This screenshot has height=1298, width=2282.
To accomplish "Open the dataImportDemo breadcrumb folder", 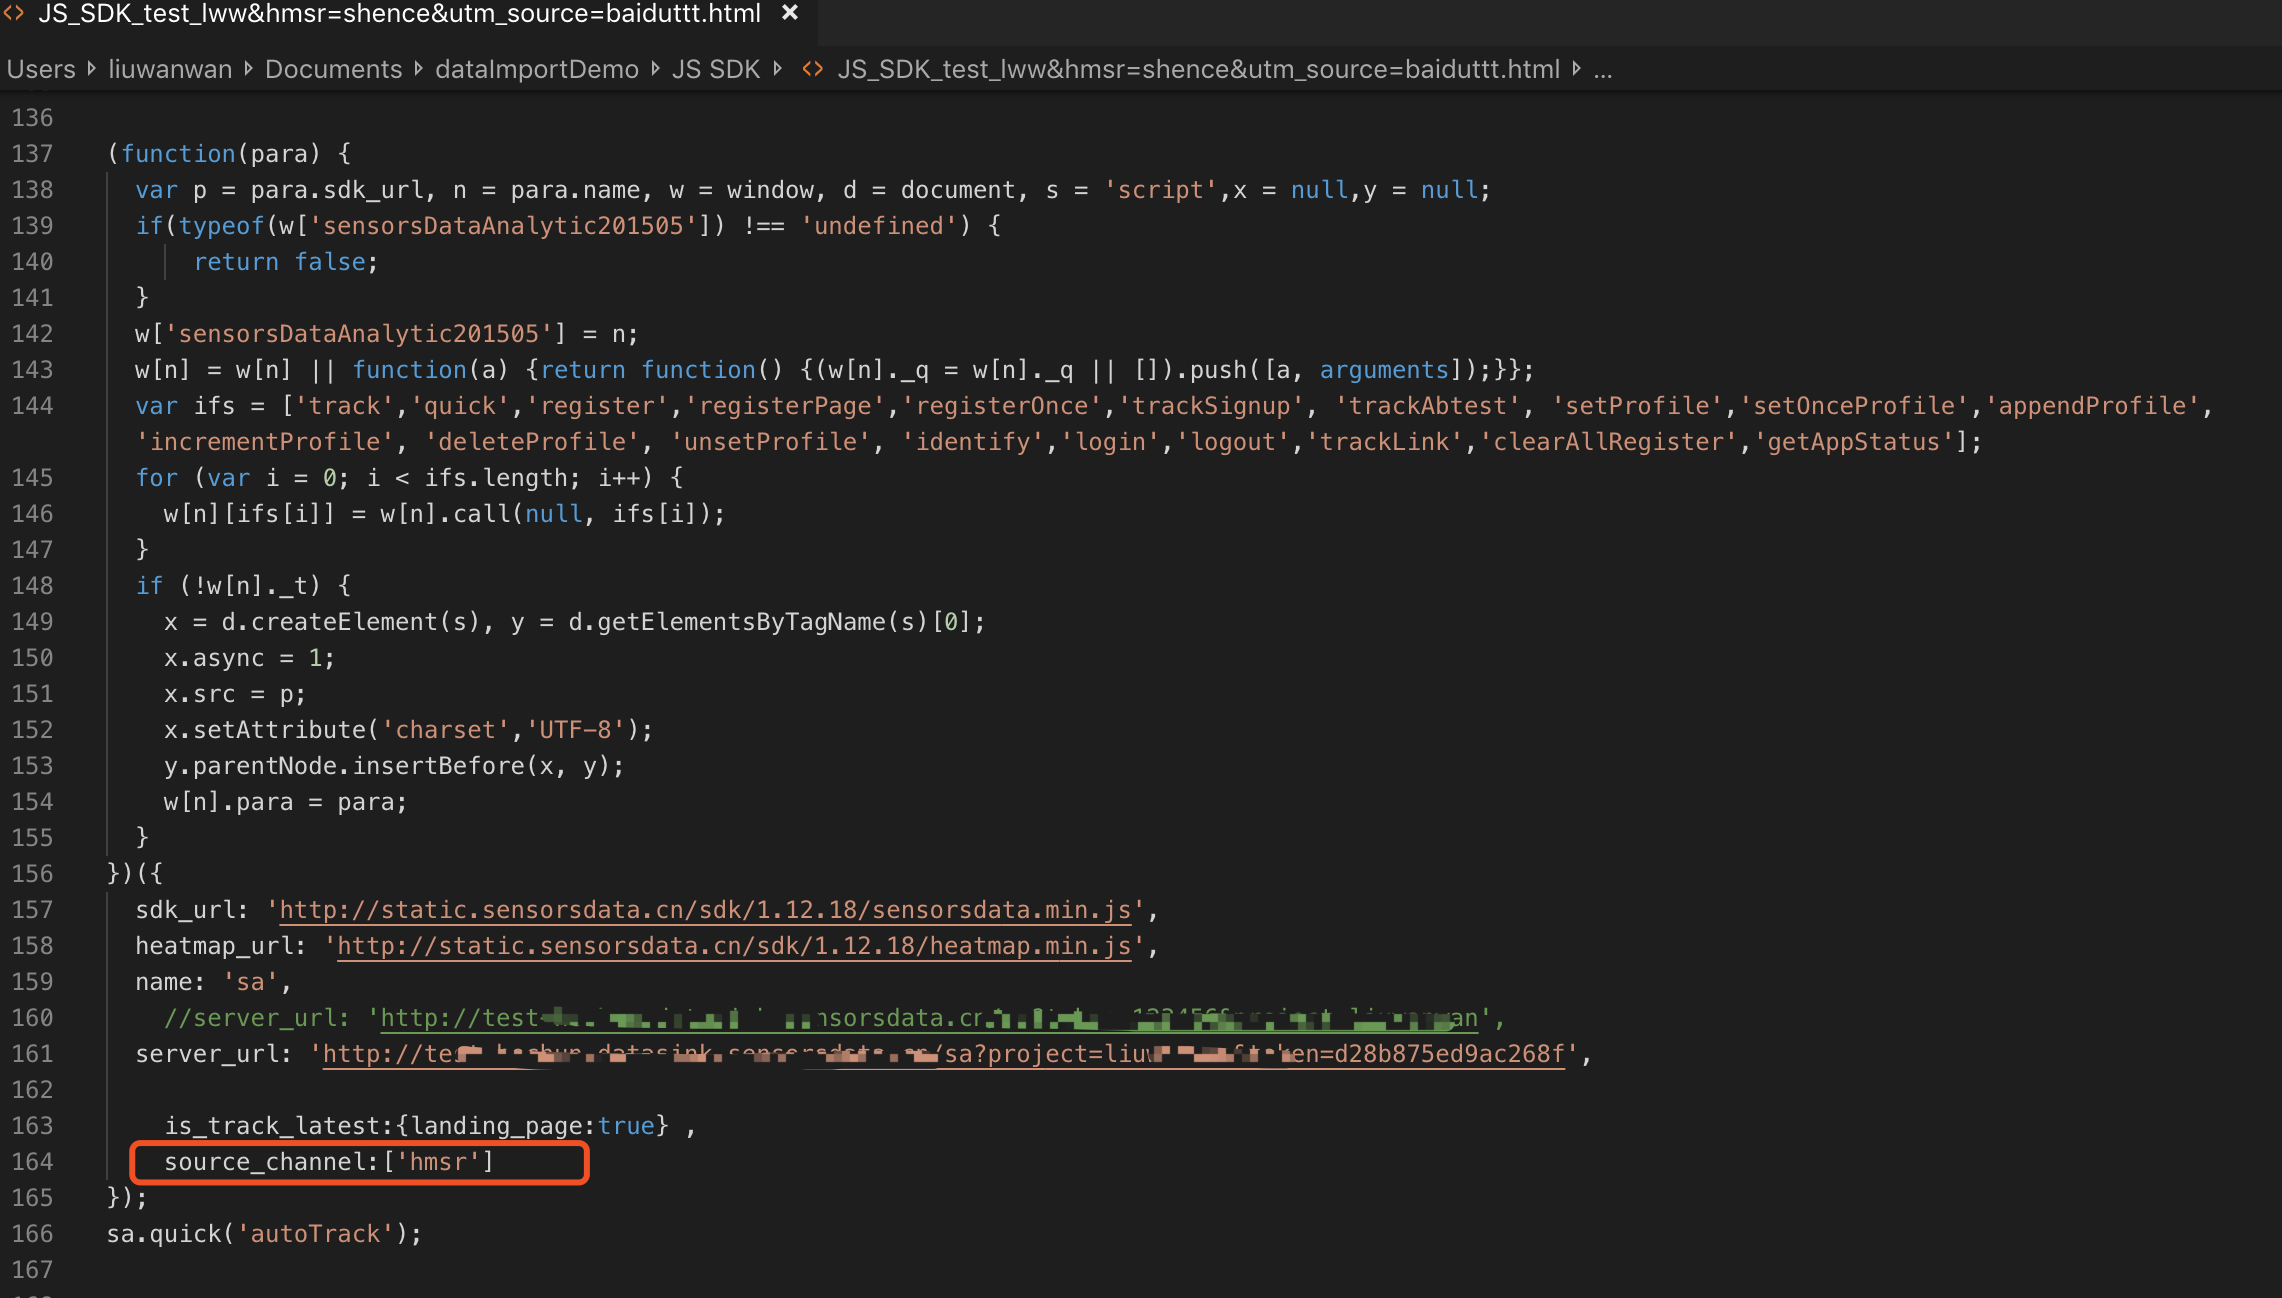I will pyautogui.click(x=537, y=69).
